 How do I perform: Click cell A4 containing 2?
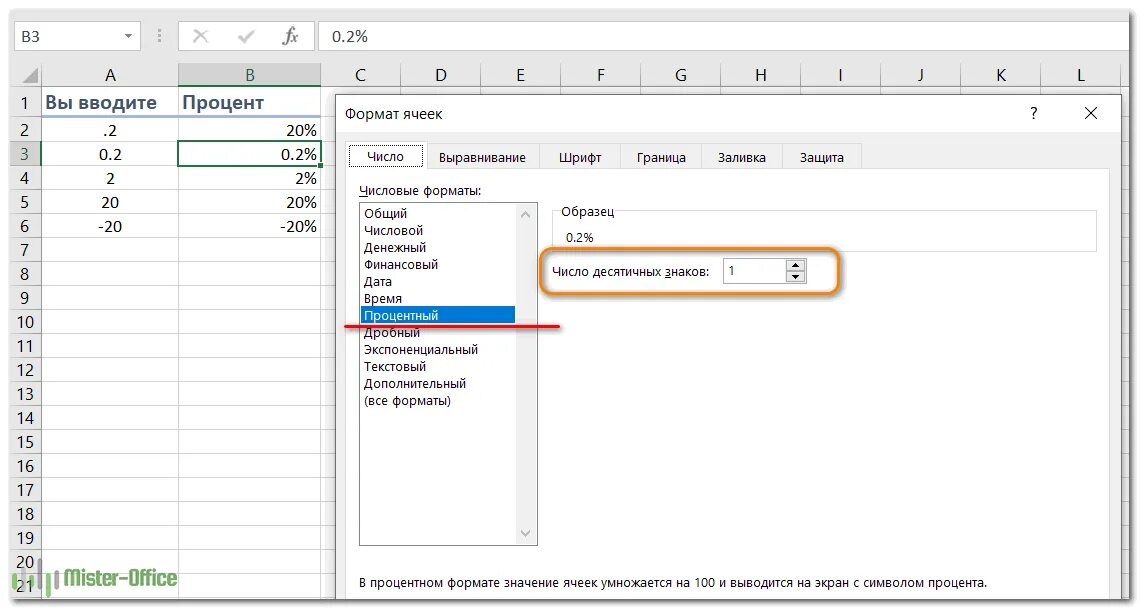coord(110,178)
